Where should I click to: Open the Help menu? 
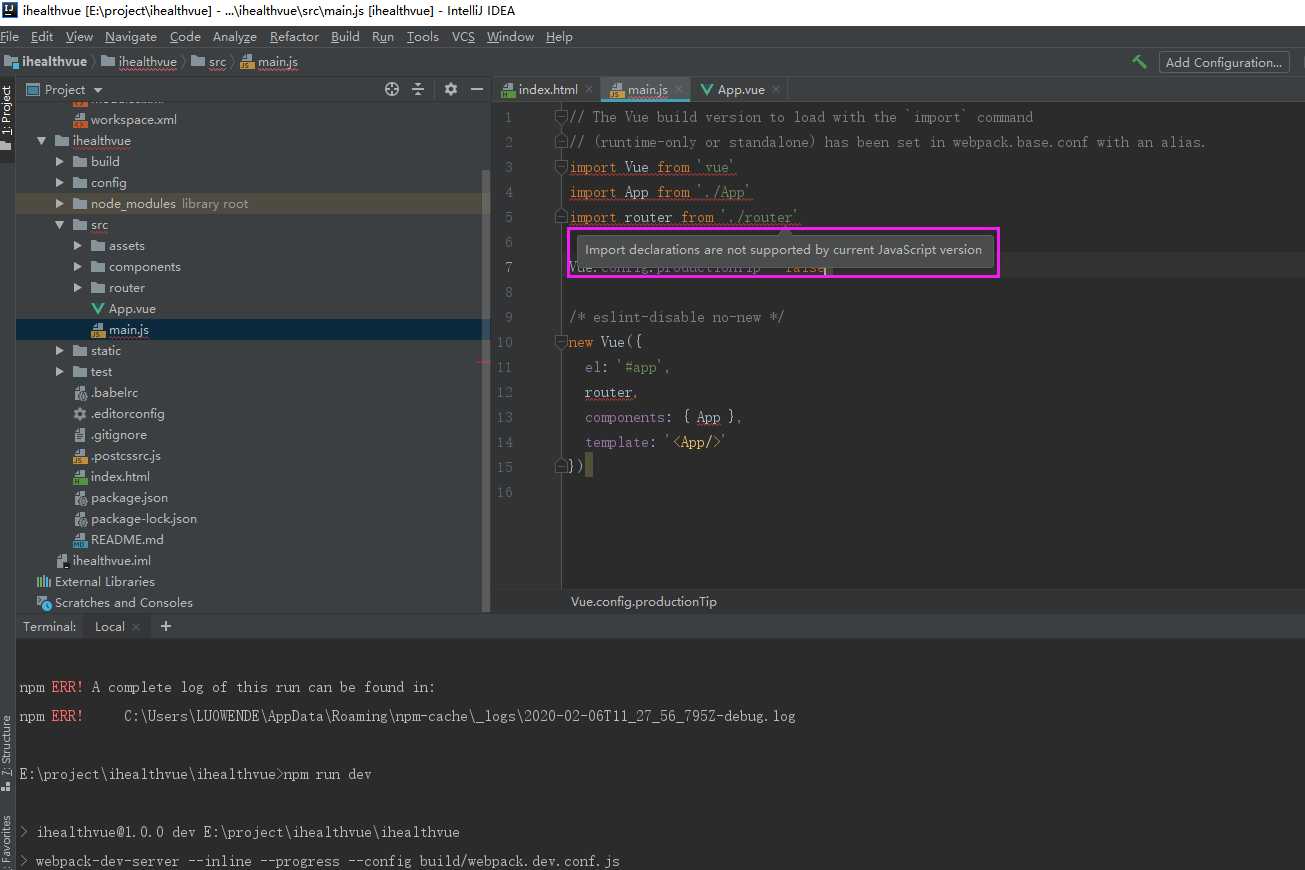(559, 37)
